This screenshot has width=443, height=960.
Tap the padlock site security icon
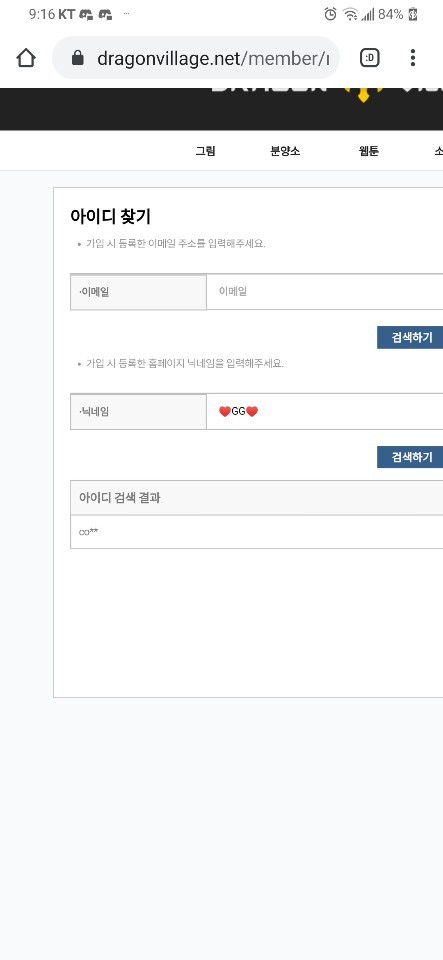click(x=77, y=58)
